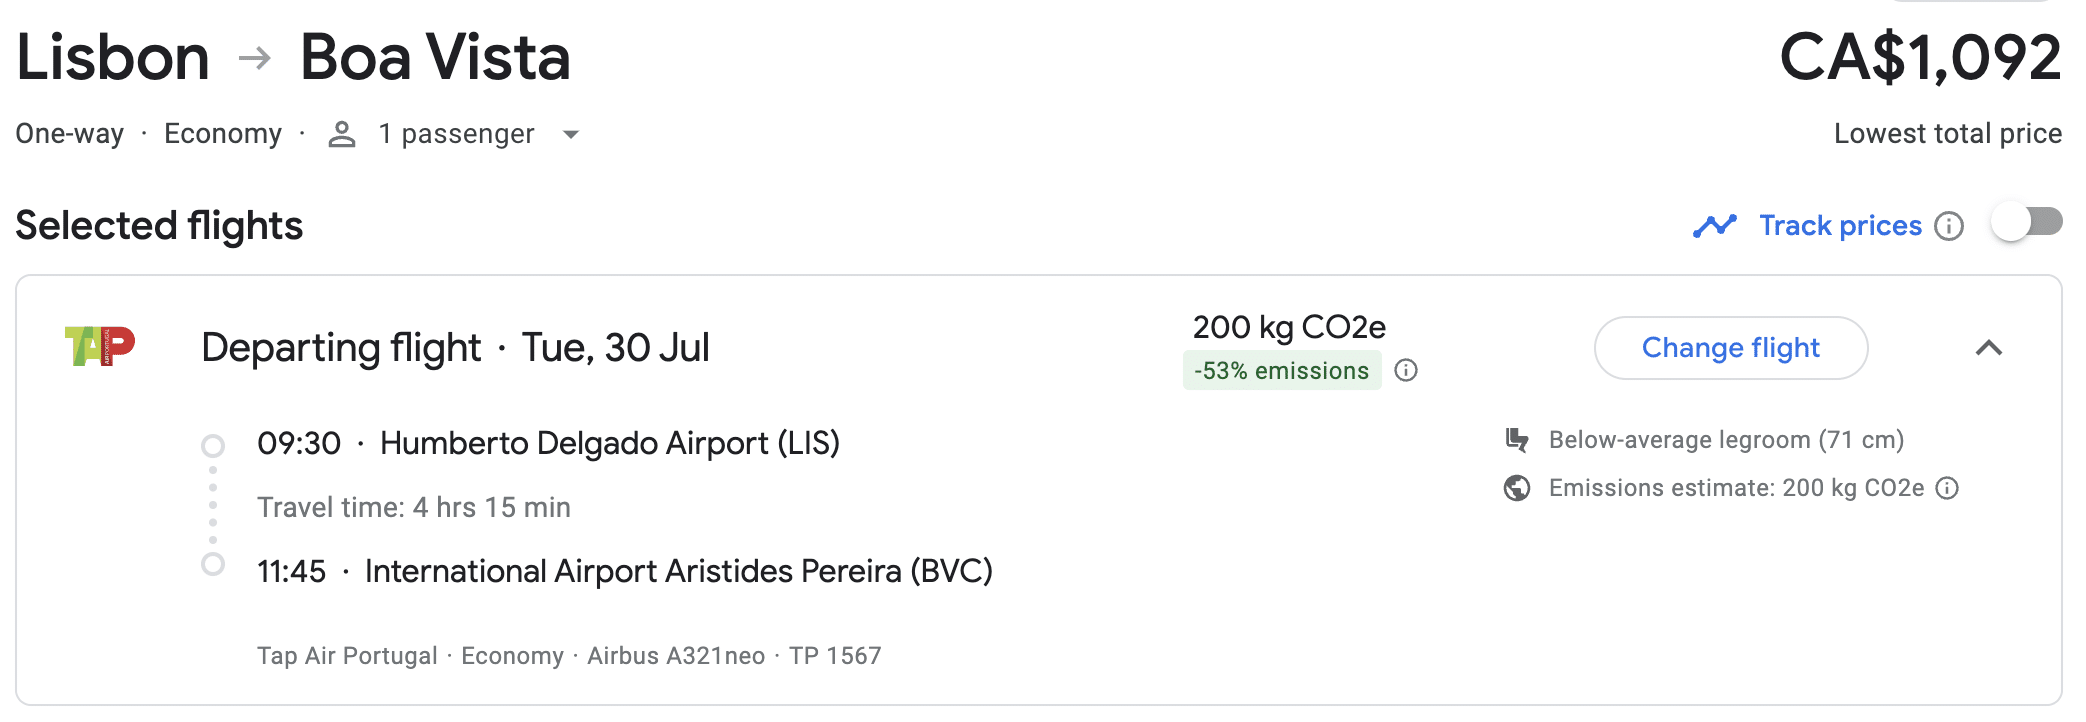Screen dimensions: 2086x722
Task: Open the Track prices info tooltip icon
Action: click(x=1949, y=226)
